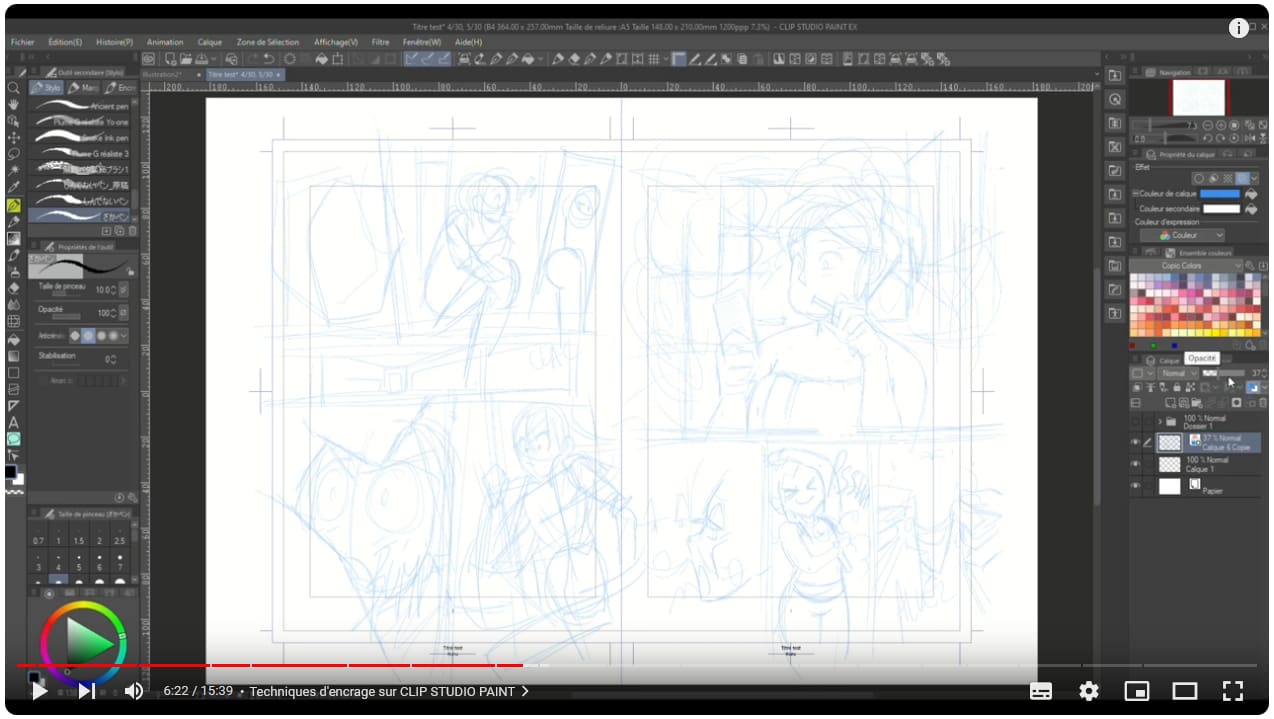Enter fullscreen video mode

pyautogui.click(x=1233, y=691)
